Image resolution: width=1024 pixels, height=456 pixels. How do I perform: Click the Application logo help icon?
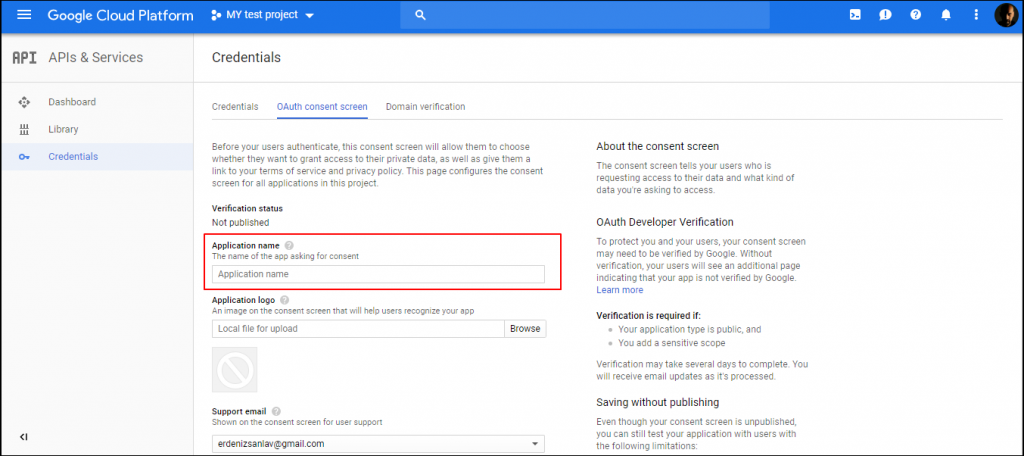(x=284, y=300)
